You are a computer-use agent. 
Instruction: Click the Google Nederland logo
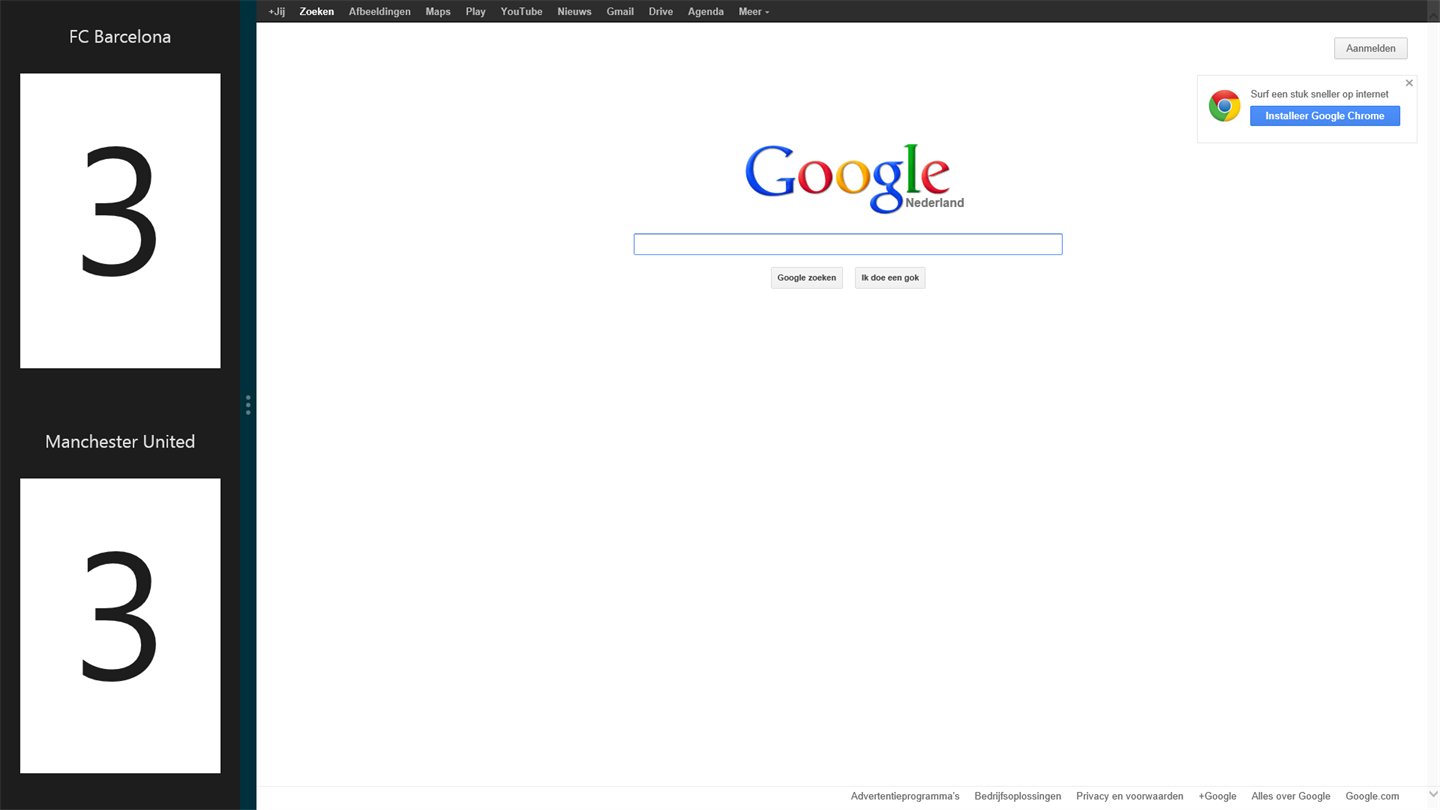click(x=848, y=178)
